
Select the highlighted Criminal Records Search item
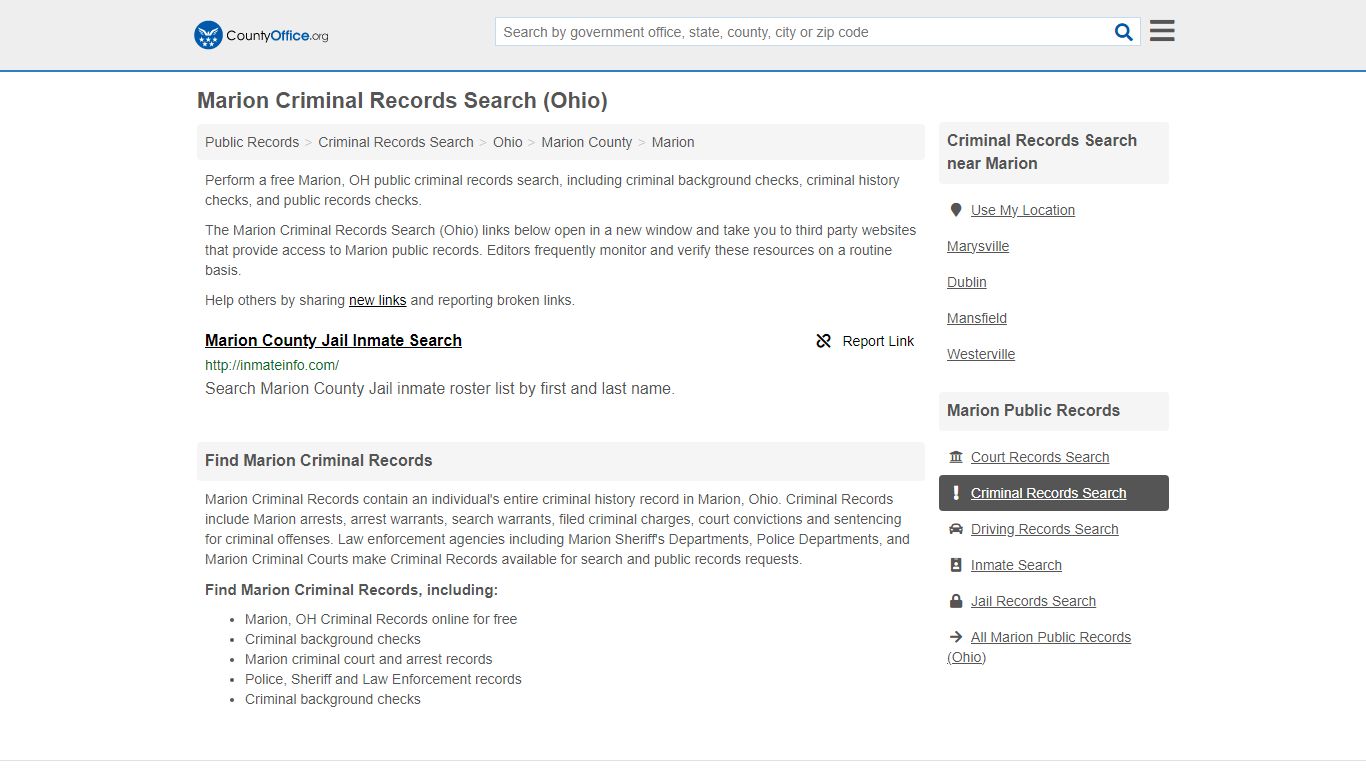[x=1054, y=493]
